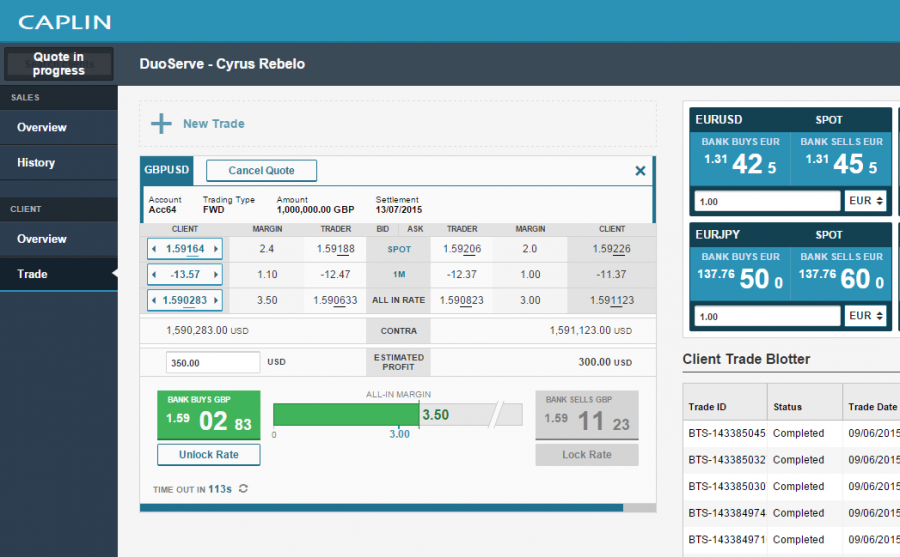Close the GBPUSD quote ticket
Viewport: 900px width, 557px height.
tap(641, 171)
